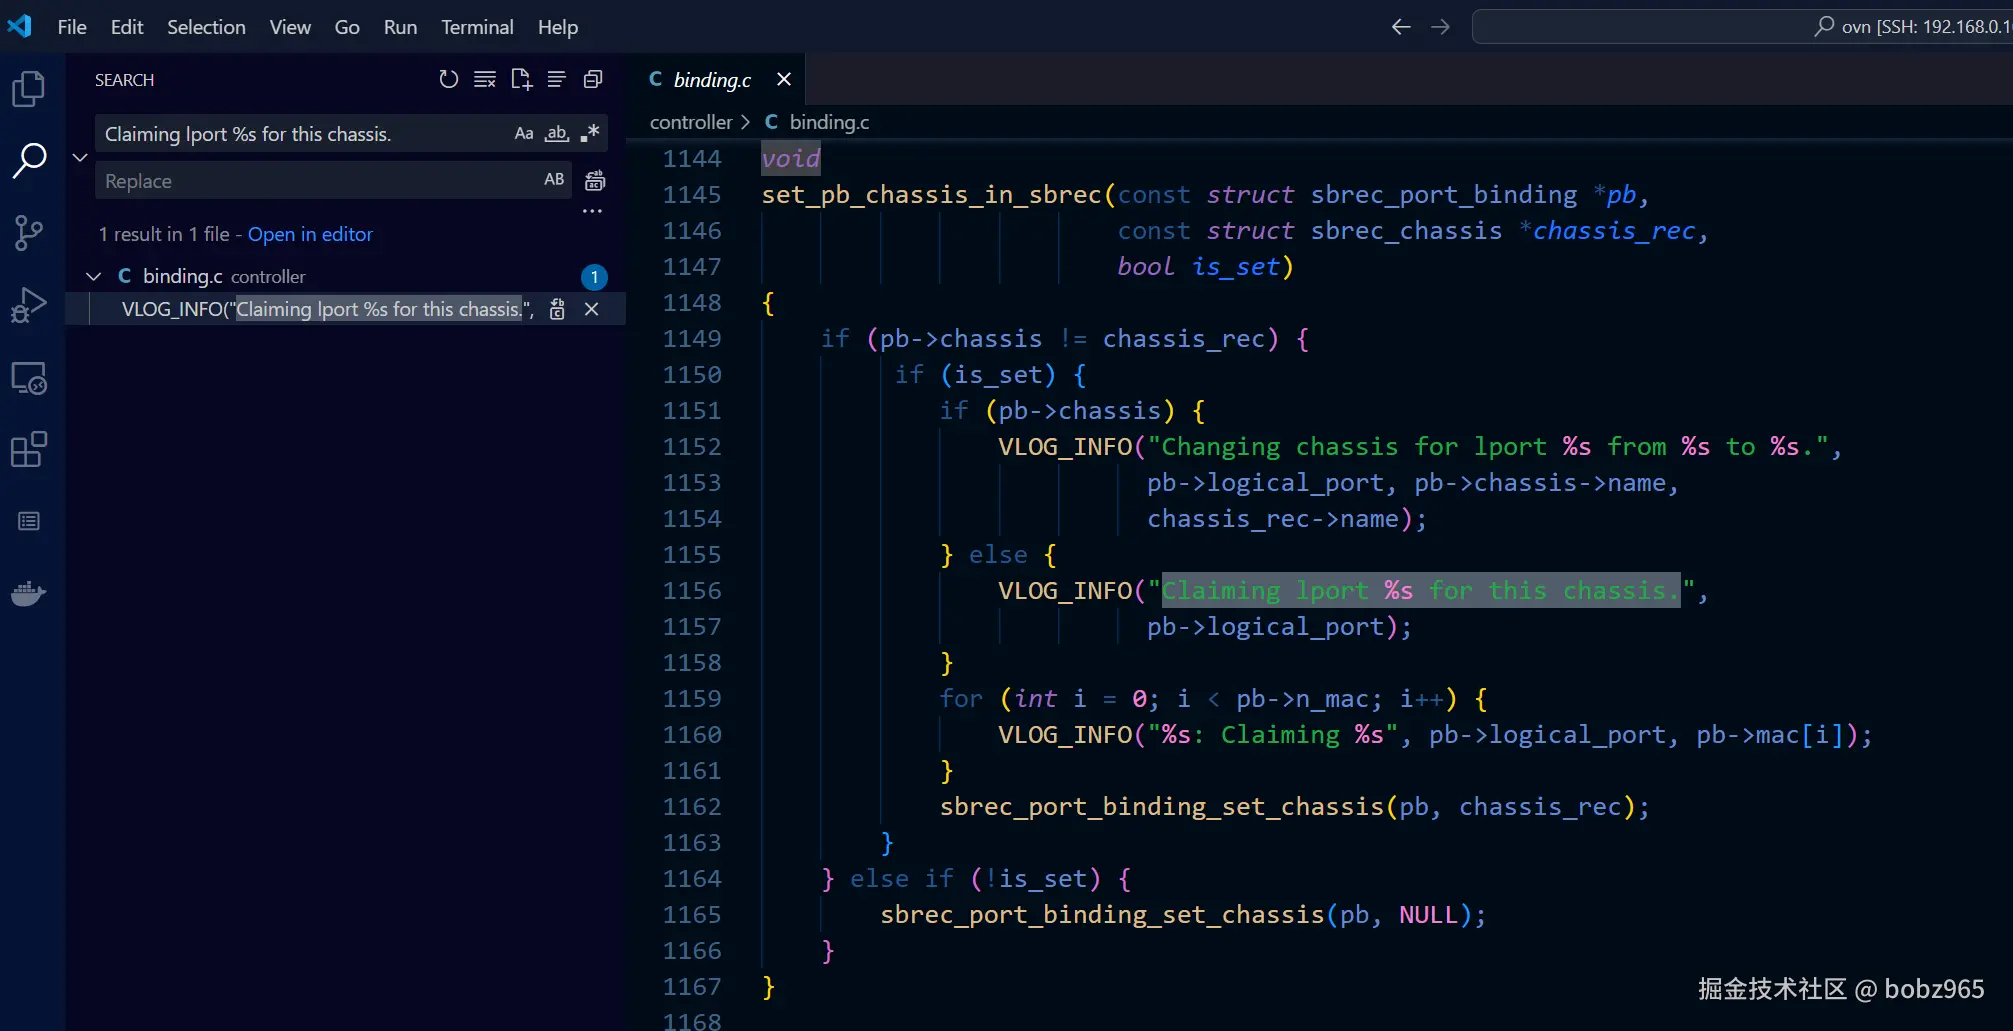This screenshot has height=1031, width=2013.
Task: Open the Source Control view
Action: click(x=29, y=233)
